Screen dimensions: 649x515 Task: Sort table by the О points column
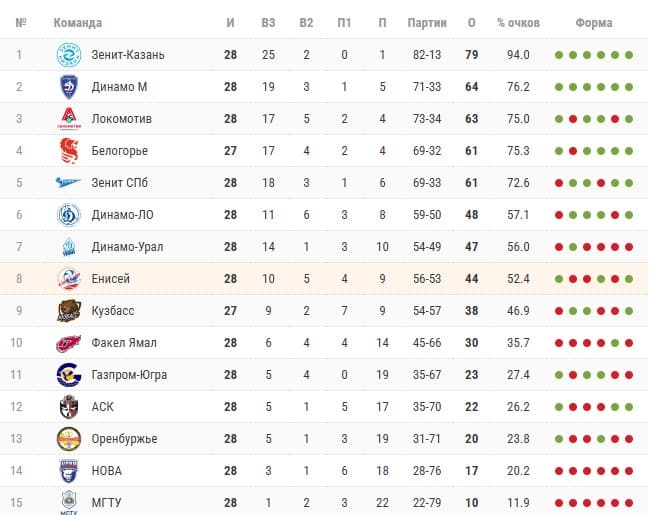tap(472, 22)
